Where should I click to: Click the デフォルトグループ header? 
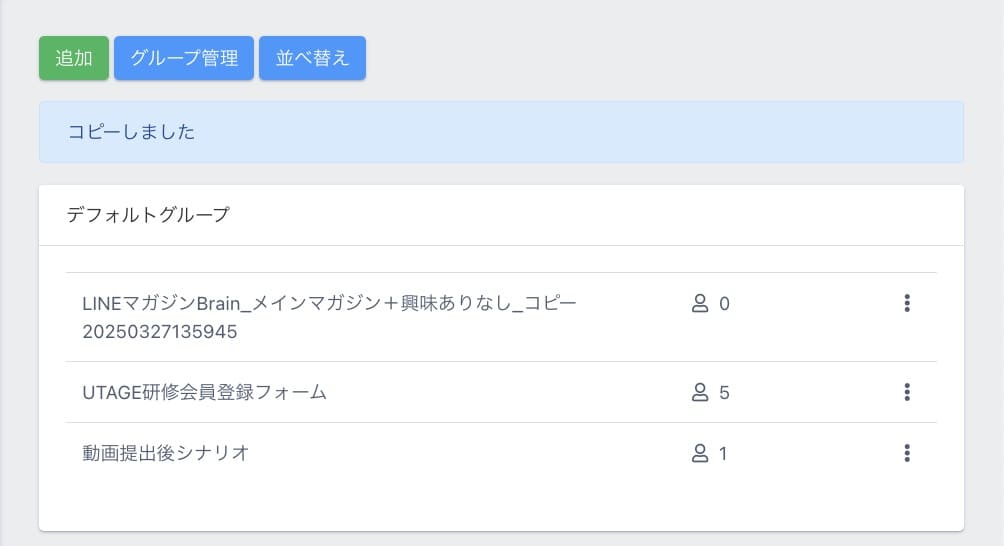[x=148, y=215]
